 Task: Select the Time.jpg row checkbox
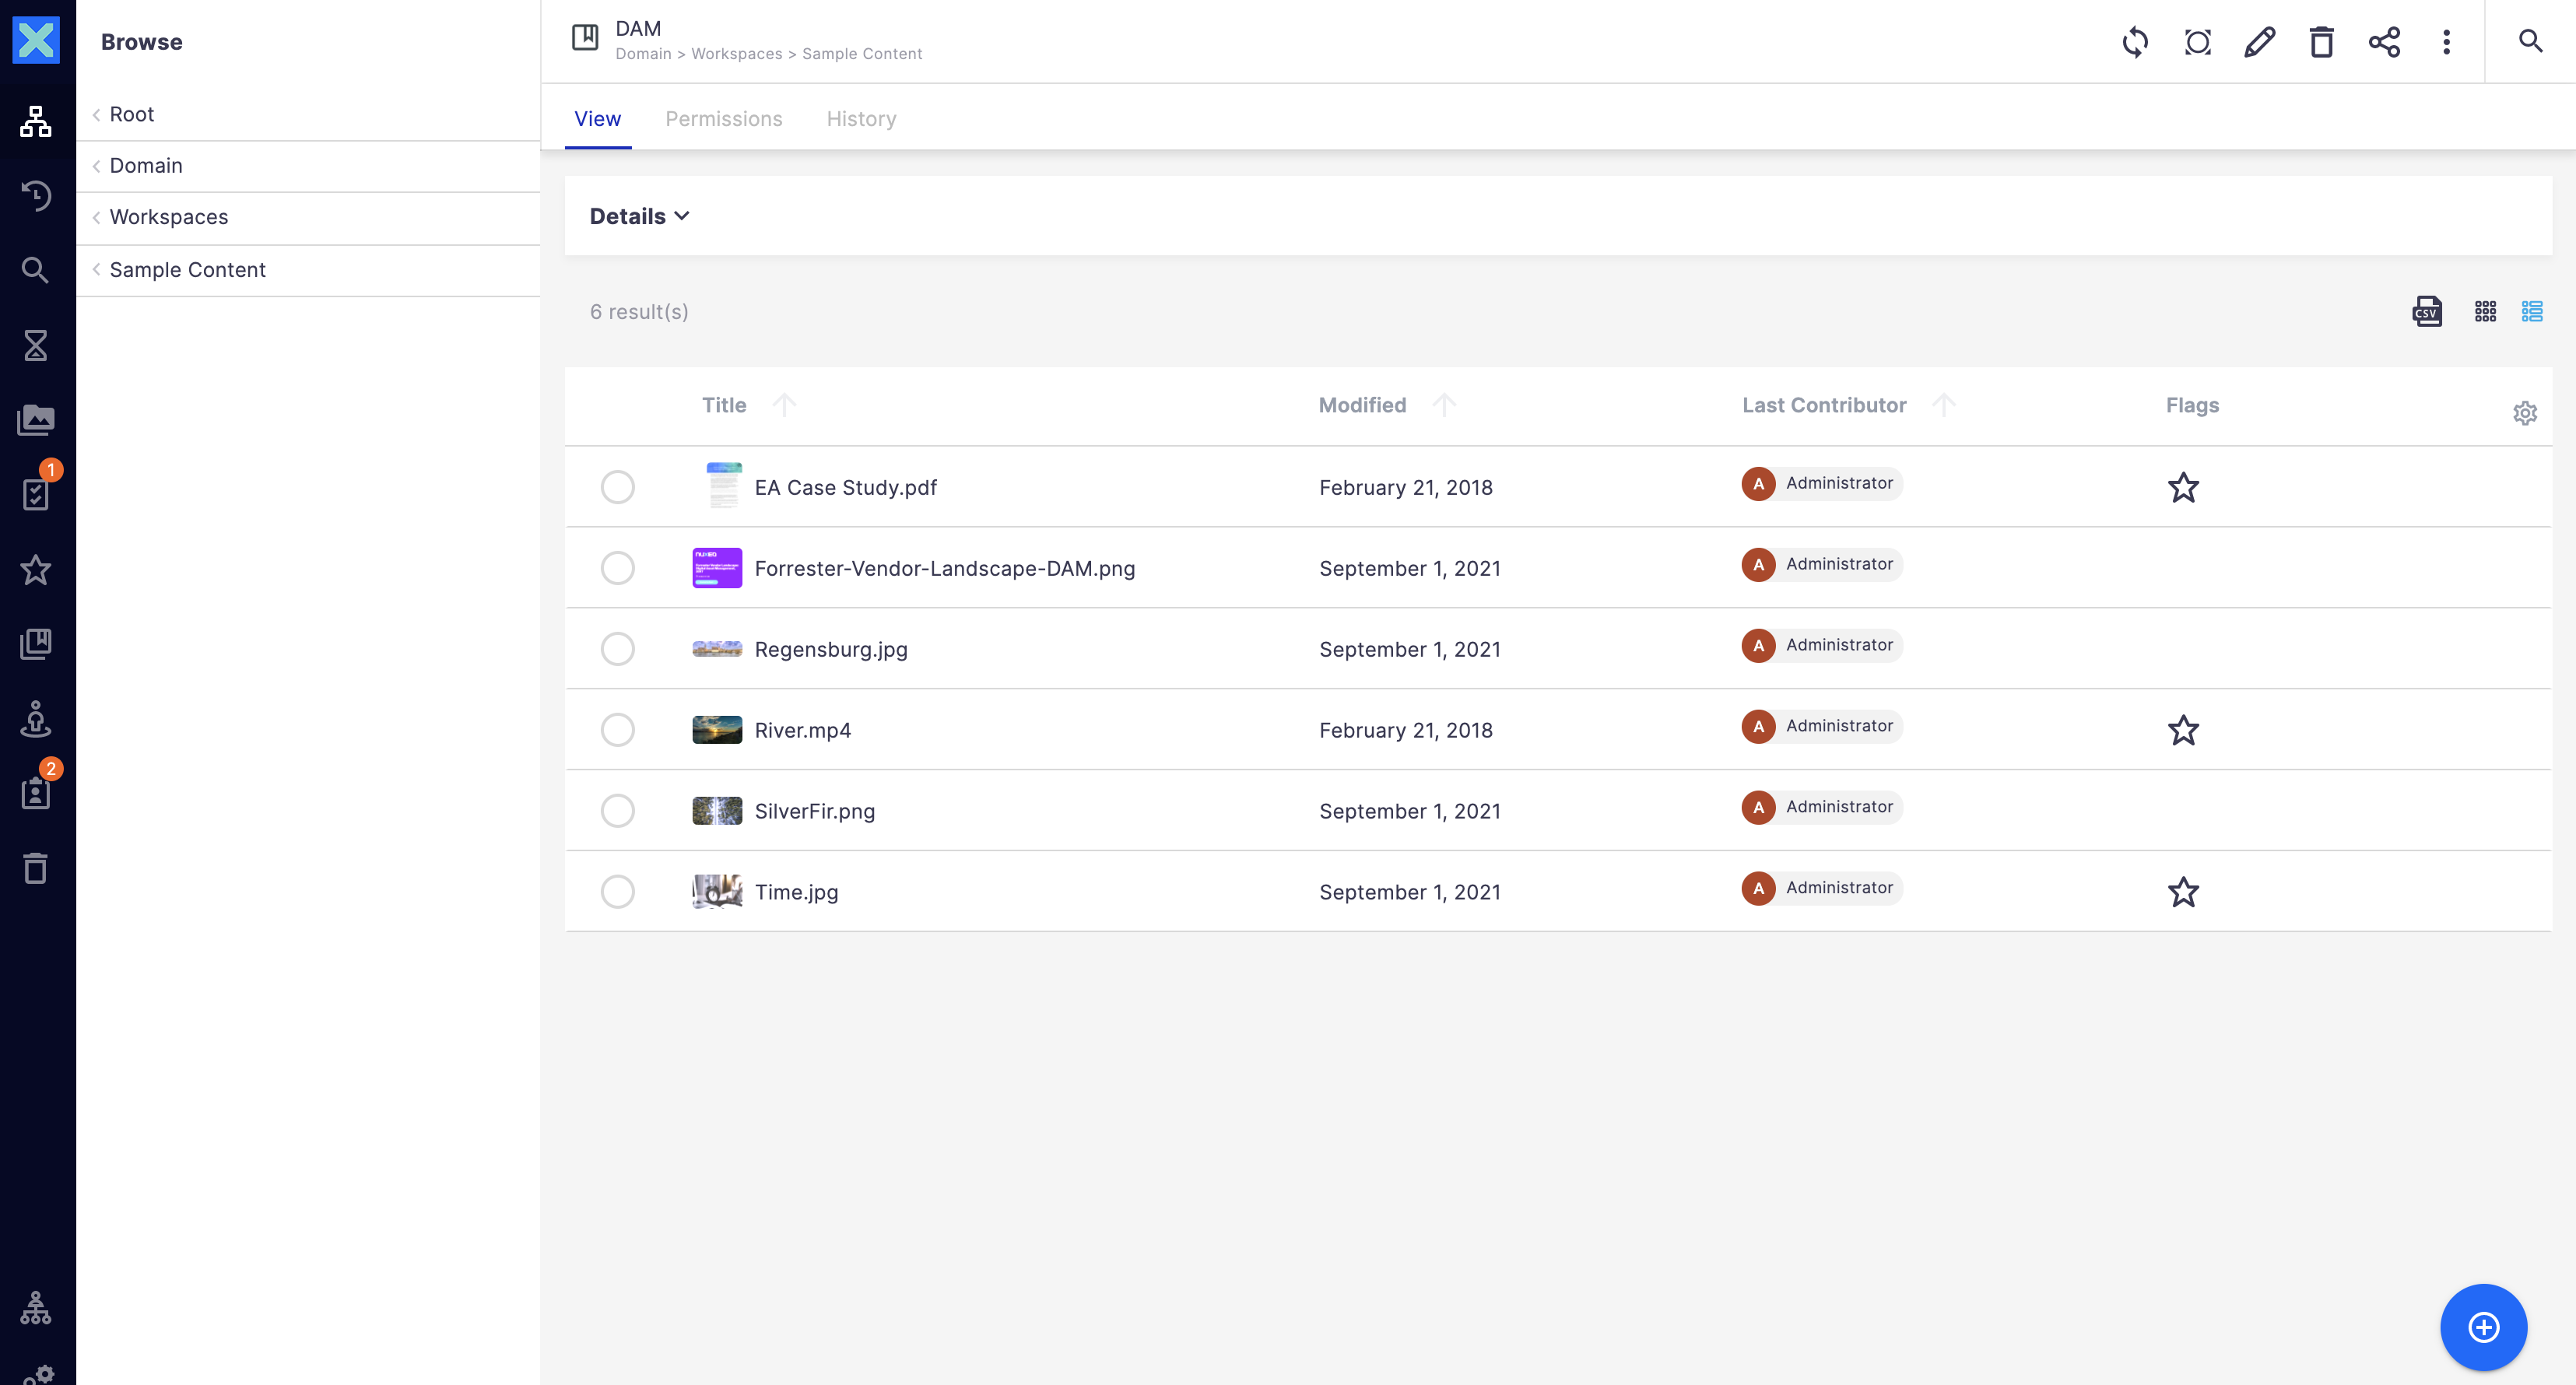point(618,892)
